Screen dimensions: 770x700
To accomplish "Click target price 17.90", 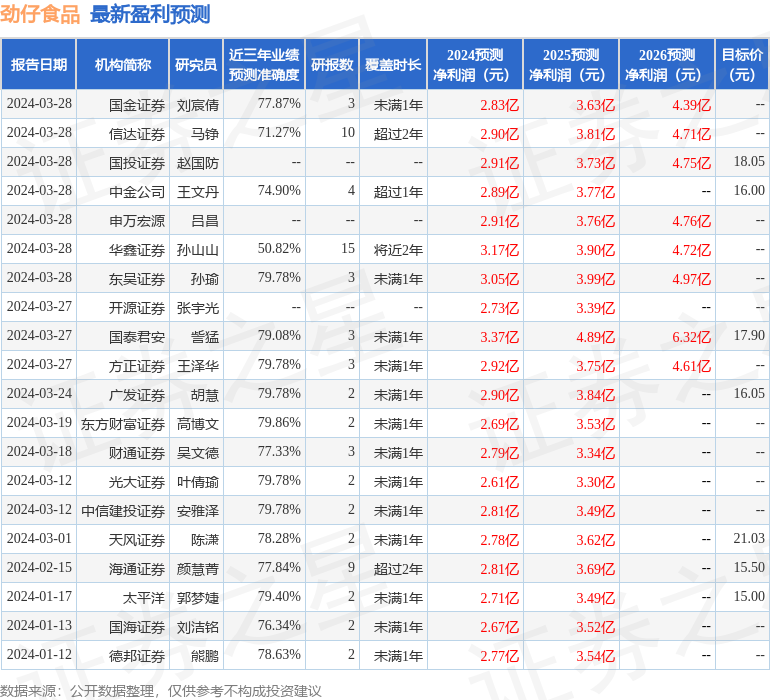I will 749,335.
